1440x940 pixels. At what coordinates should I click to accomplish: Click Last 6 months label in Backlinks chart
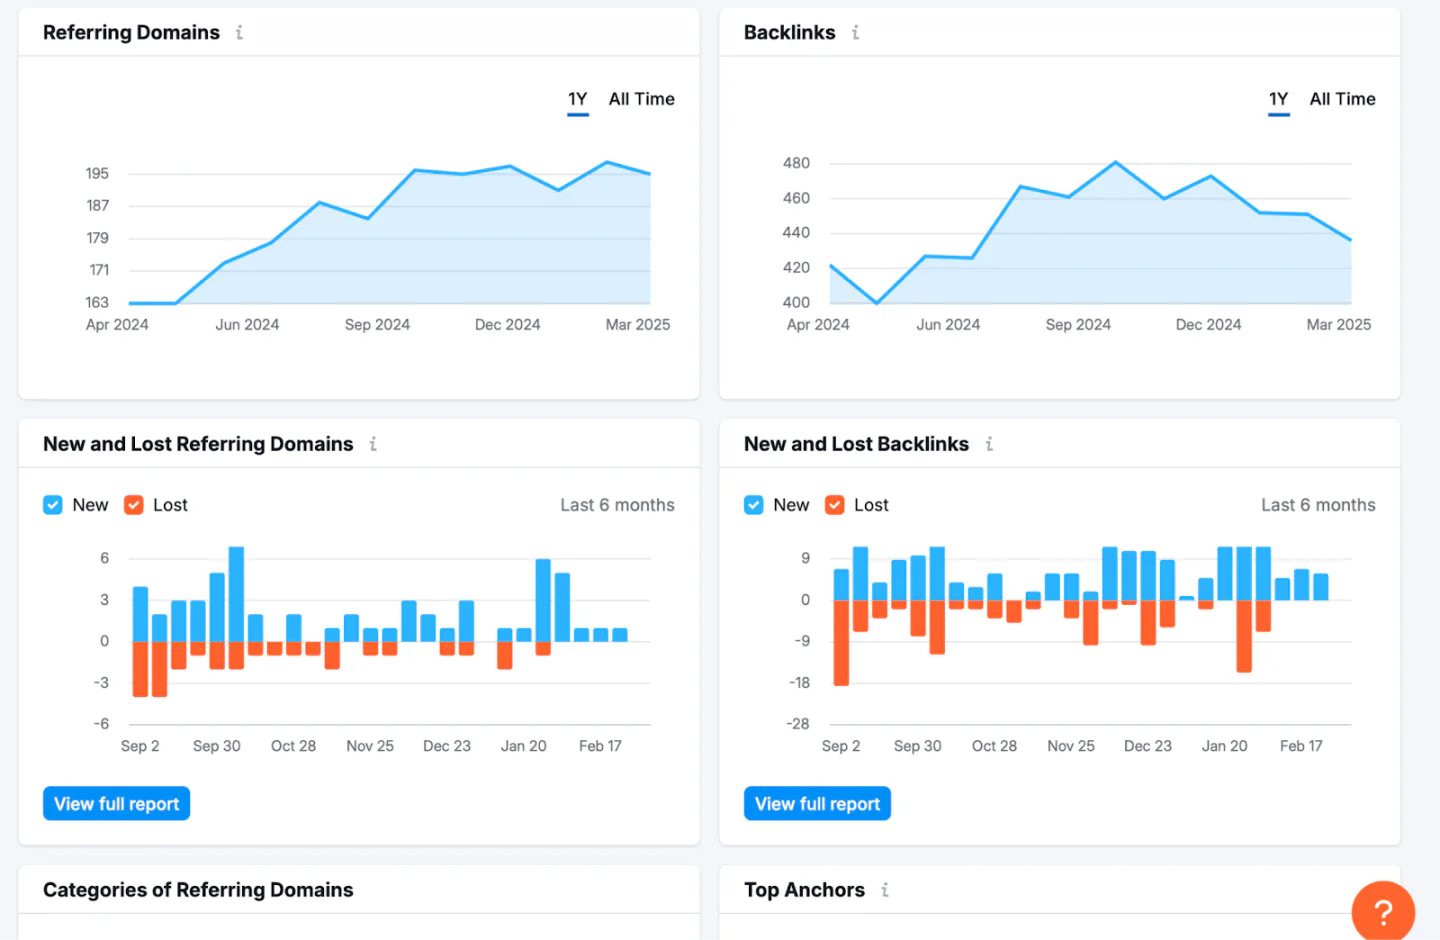click(1318, 505)
